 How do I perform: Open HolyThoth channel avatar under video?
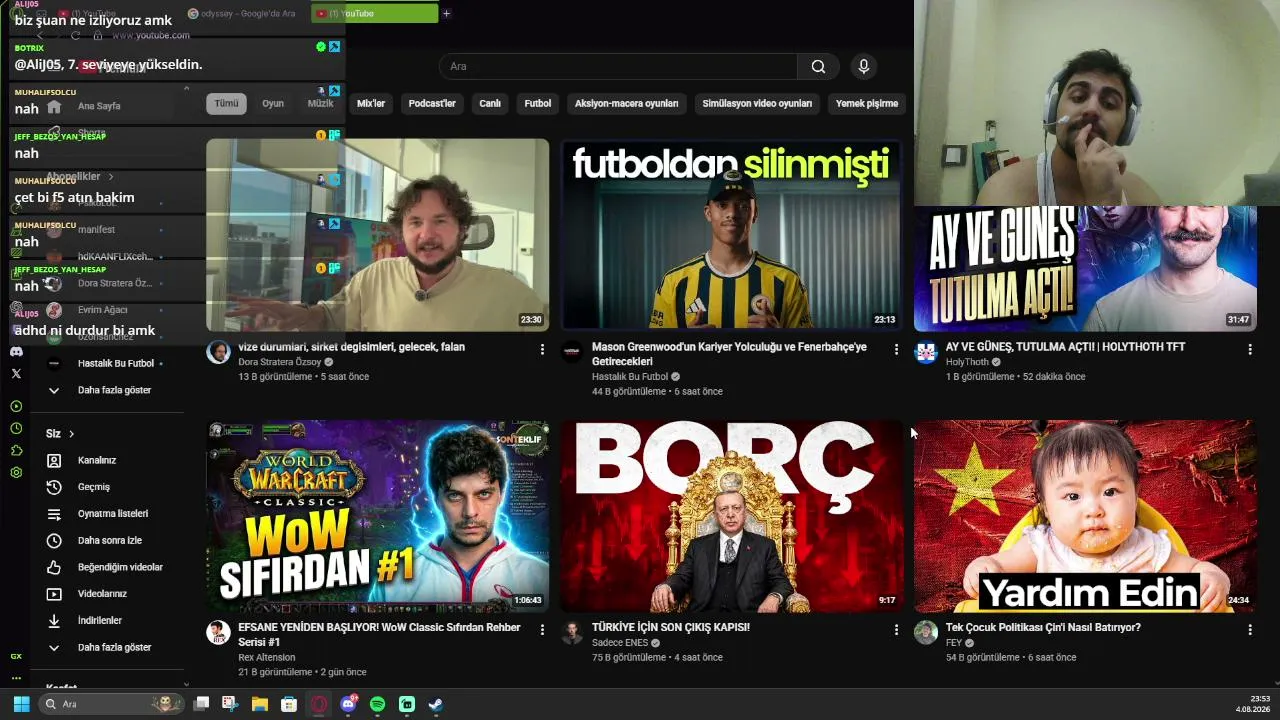[x=926, y=352]
